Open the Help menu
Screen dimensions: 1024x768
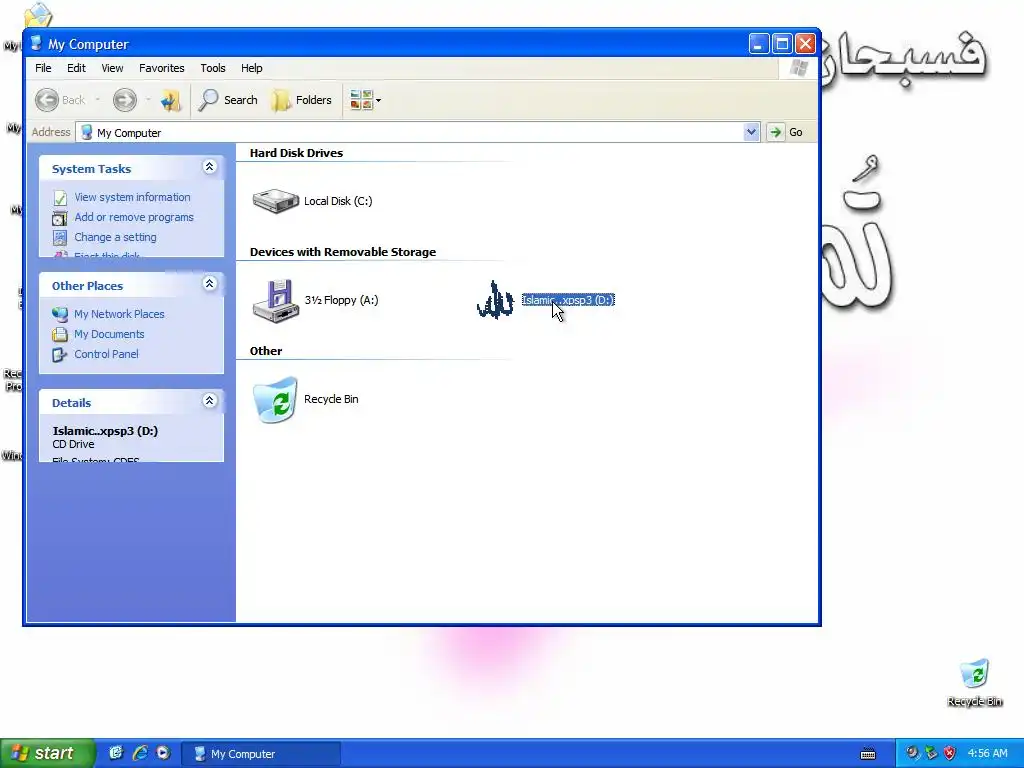251,68
